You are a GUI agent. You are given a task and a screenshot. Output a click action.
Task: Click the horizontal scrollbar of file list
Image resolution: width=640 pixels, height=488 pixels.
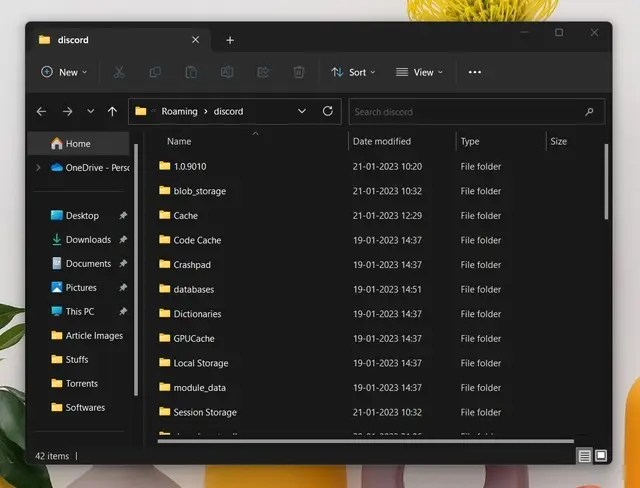coord(366,441)
